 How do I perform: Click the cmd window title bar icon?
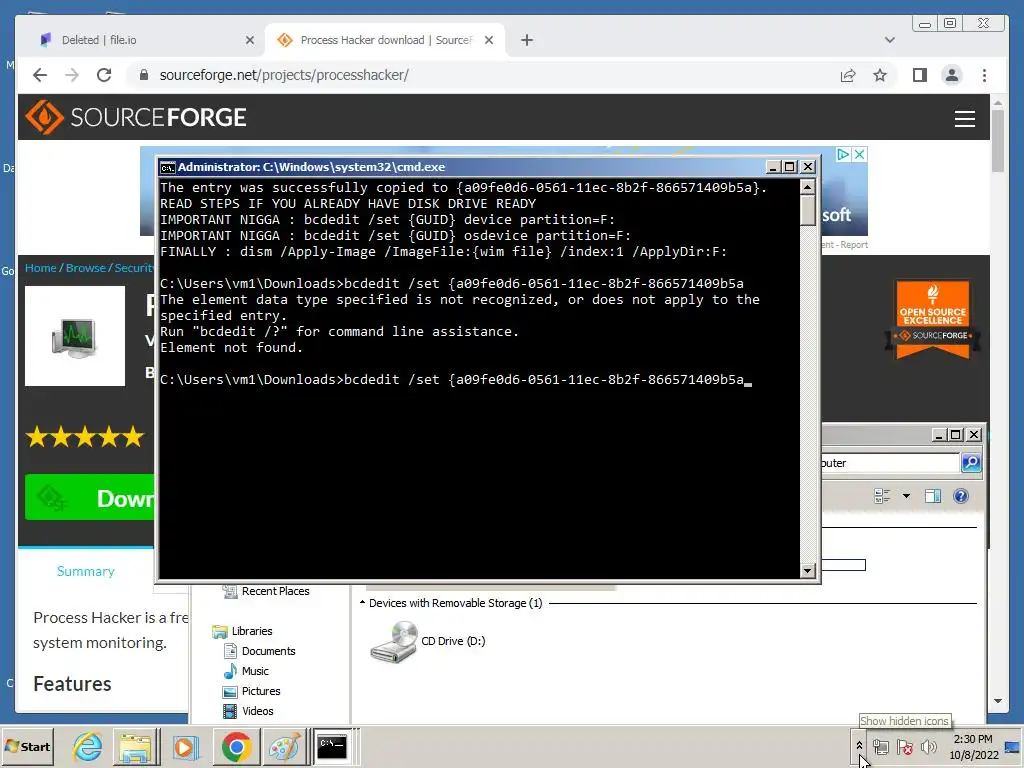(x=168, y=167)
